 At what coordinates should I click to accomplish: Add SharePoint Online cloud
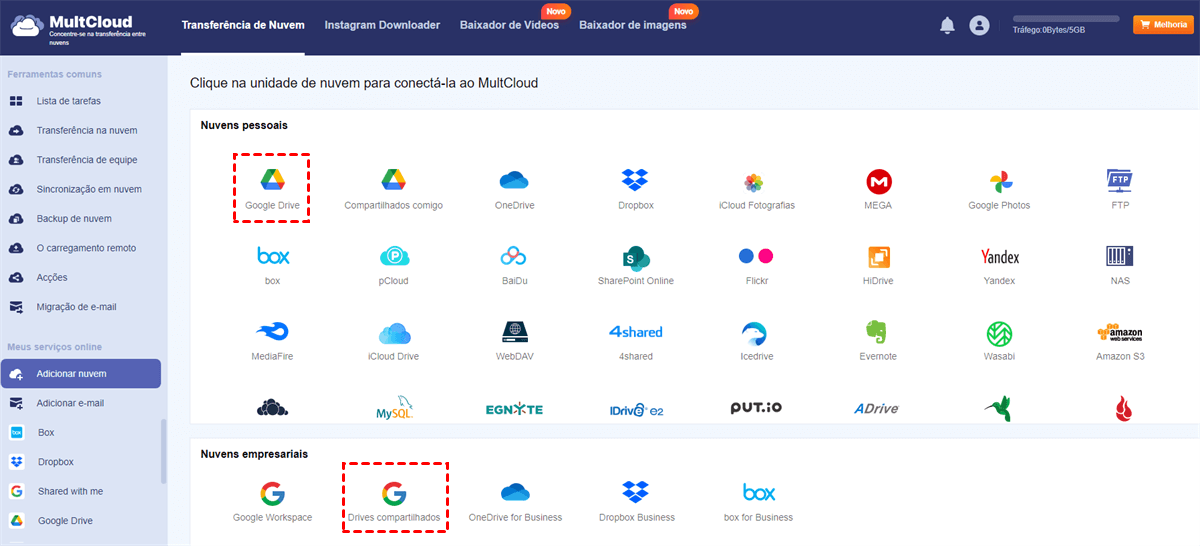click(x=635, y=256)
